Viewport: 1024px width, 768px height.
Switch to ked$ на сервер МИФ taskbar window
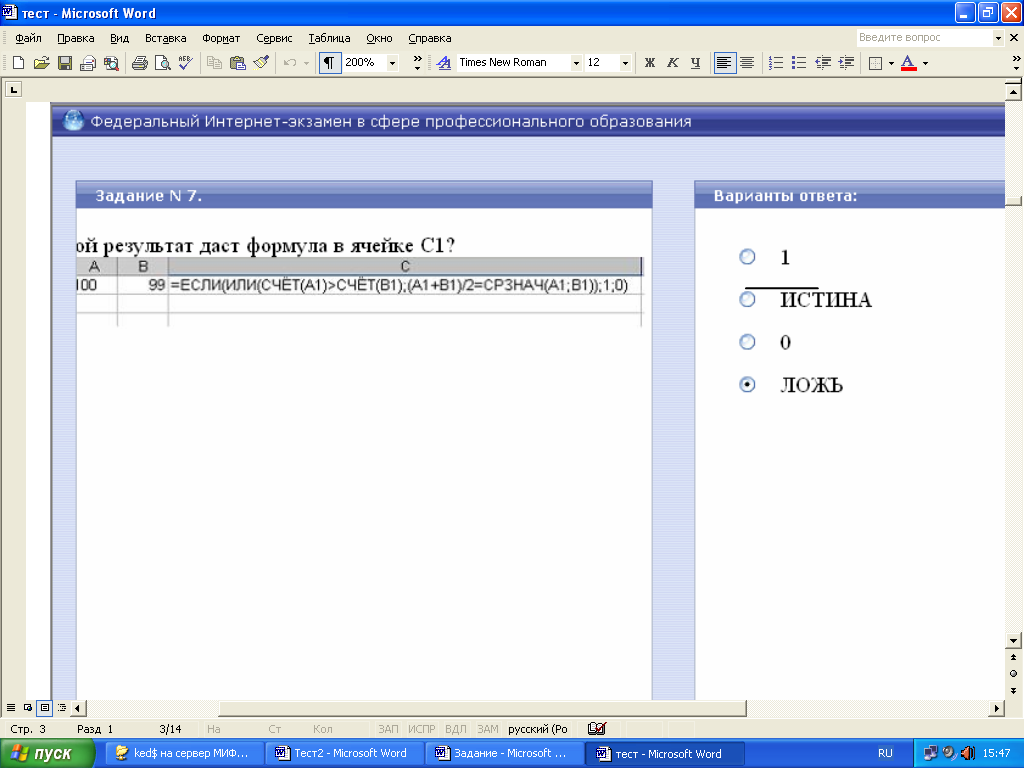185,753
